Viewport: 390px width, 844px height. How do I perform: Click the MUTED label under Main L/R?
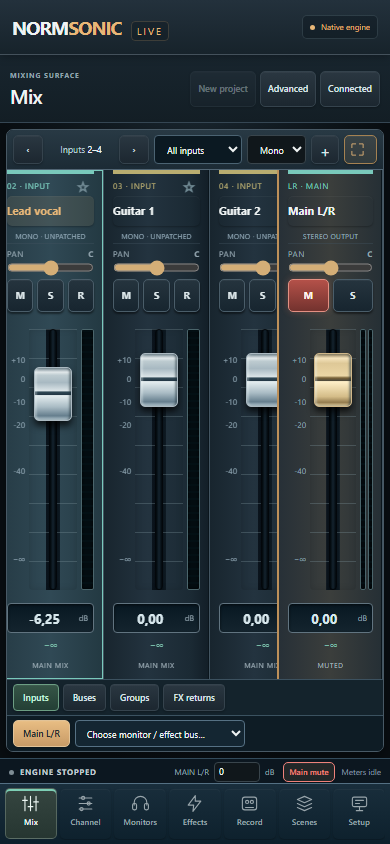330,665
